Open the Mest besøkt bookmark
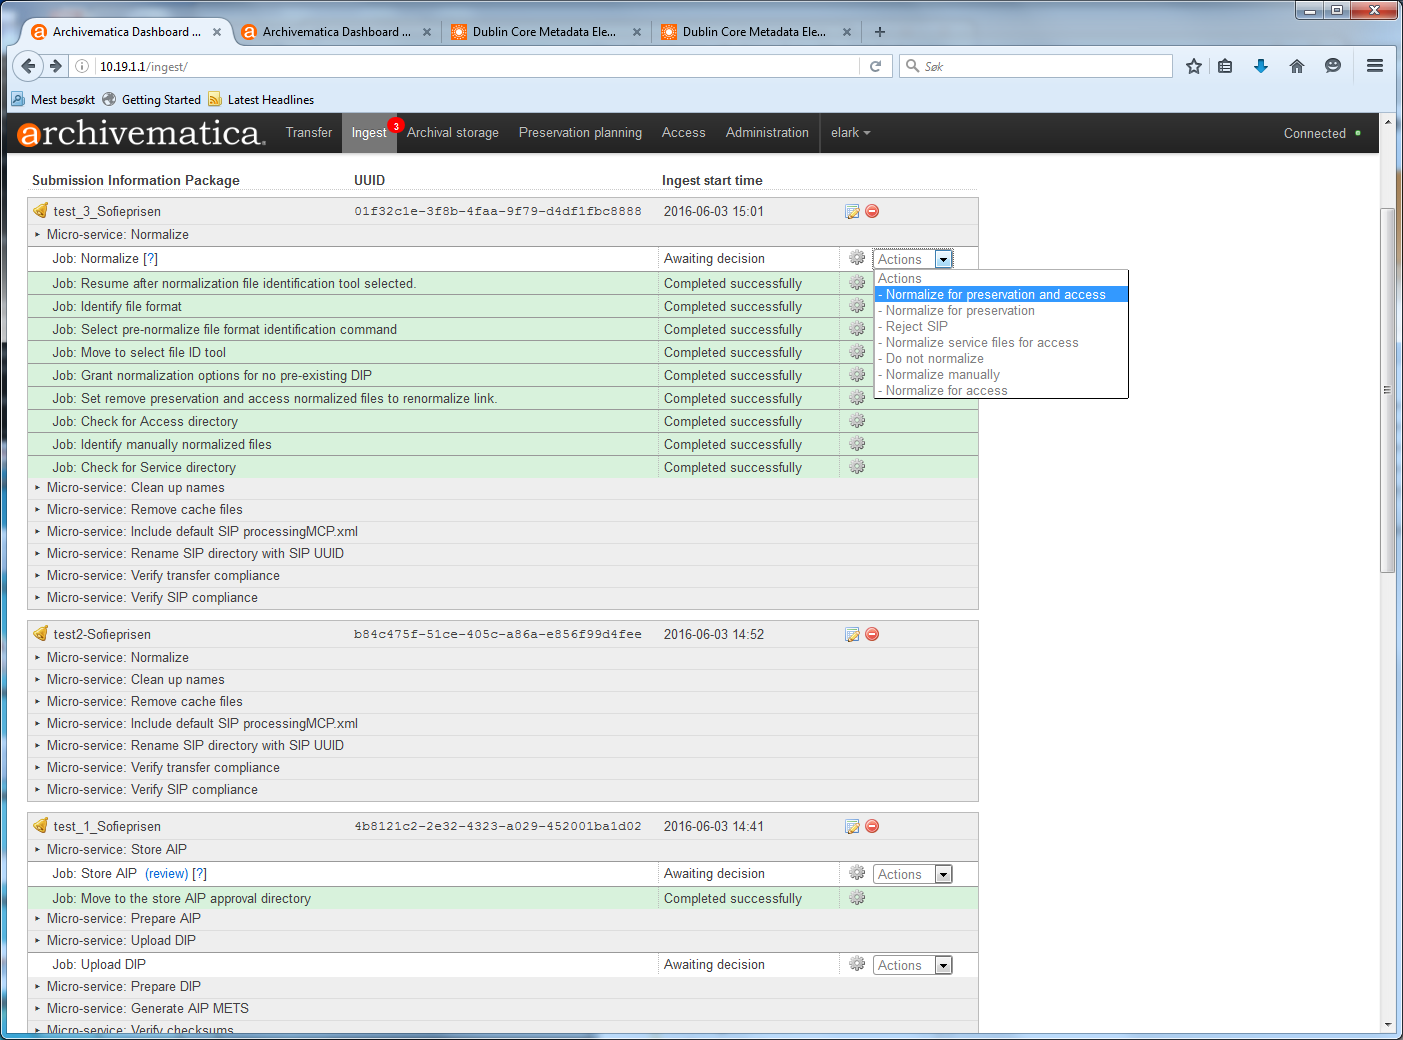Screen dimensions: 1403x1040 (x=53, y=100)
